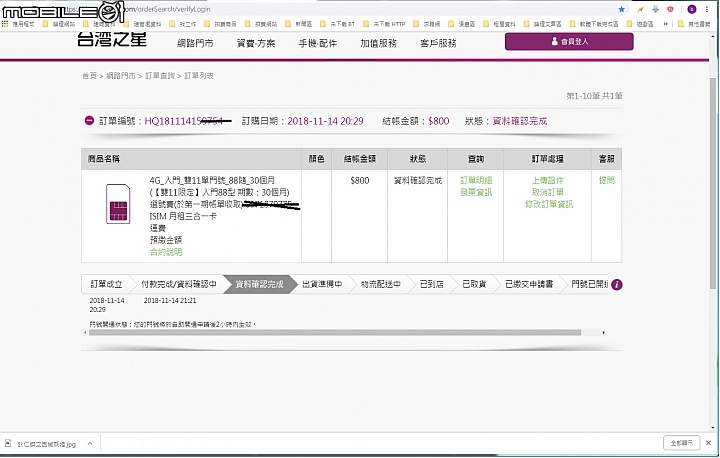Click the 首頁 breadcrumb link
This screenshot has height=458, width=720.
point(89,76)
